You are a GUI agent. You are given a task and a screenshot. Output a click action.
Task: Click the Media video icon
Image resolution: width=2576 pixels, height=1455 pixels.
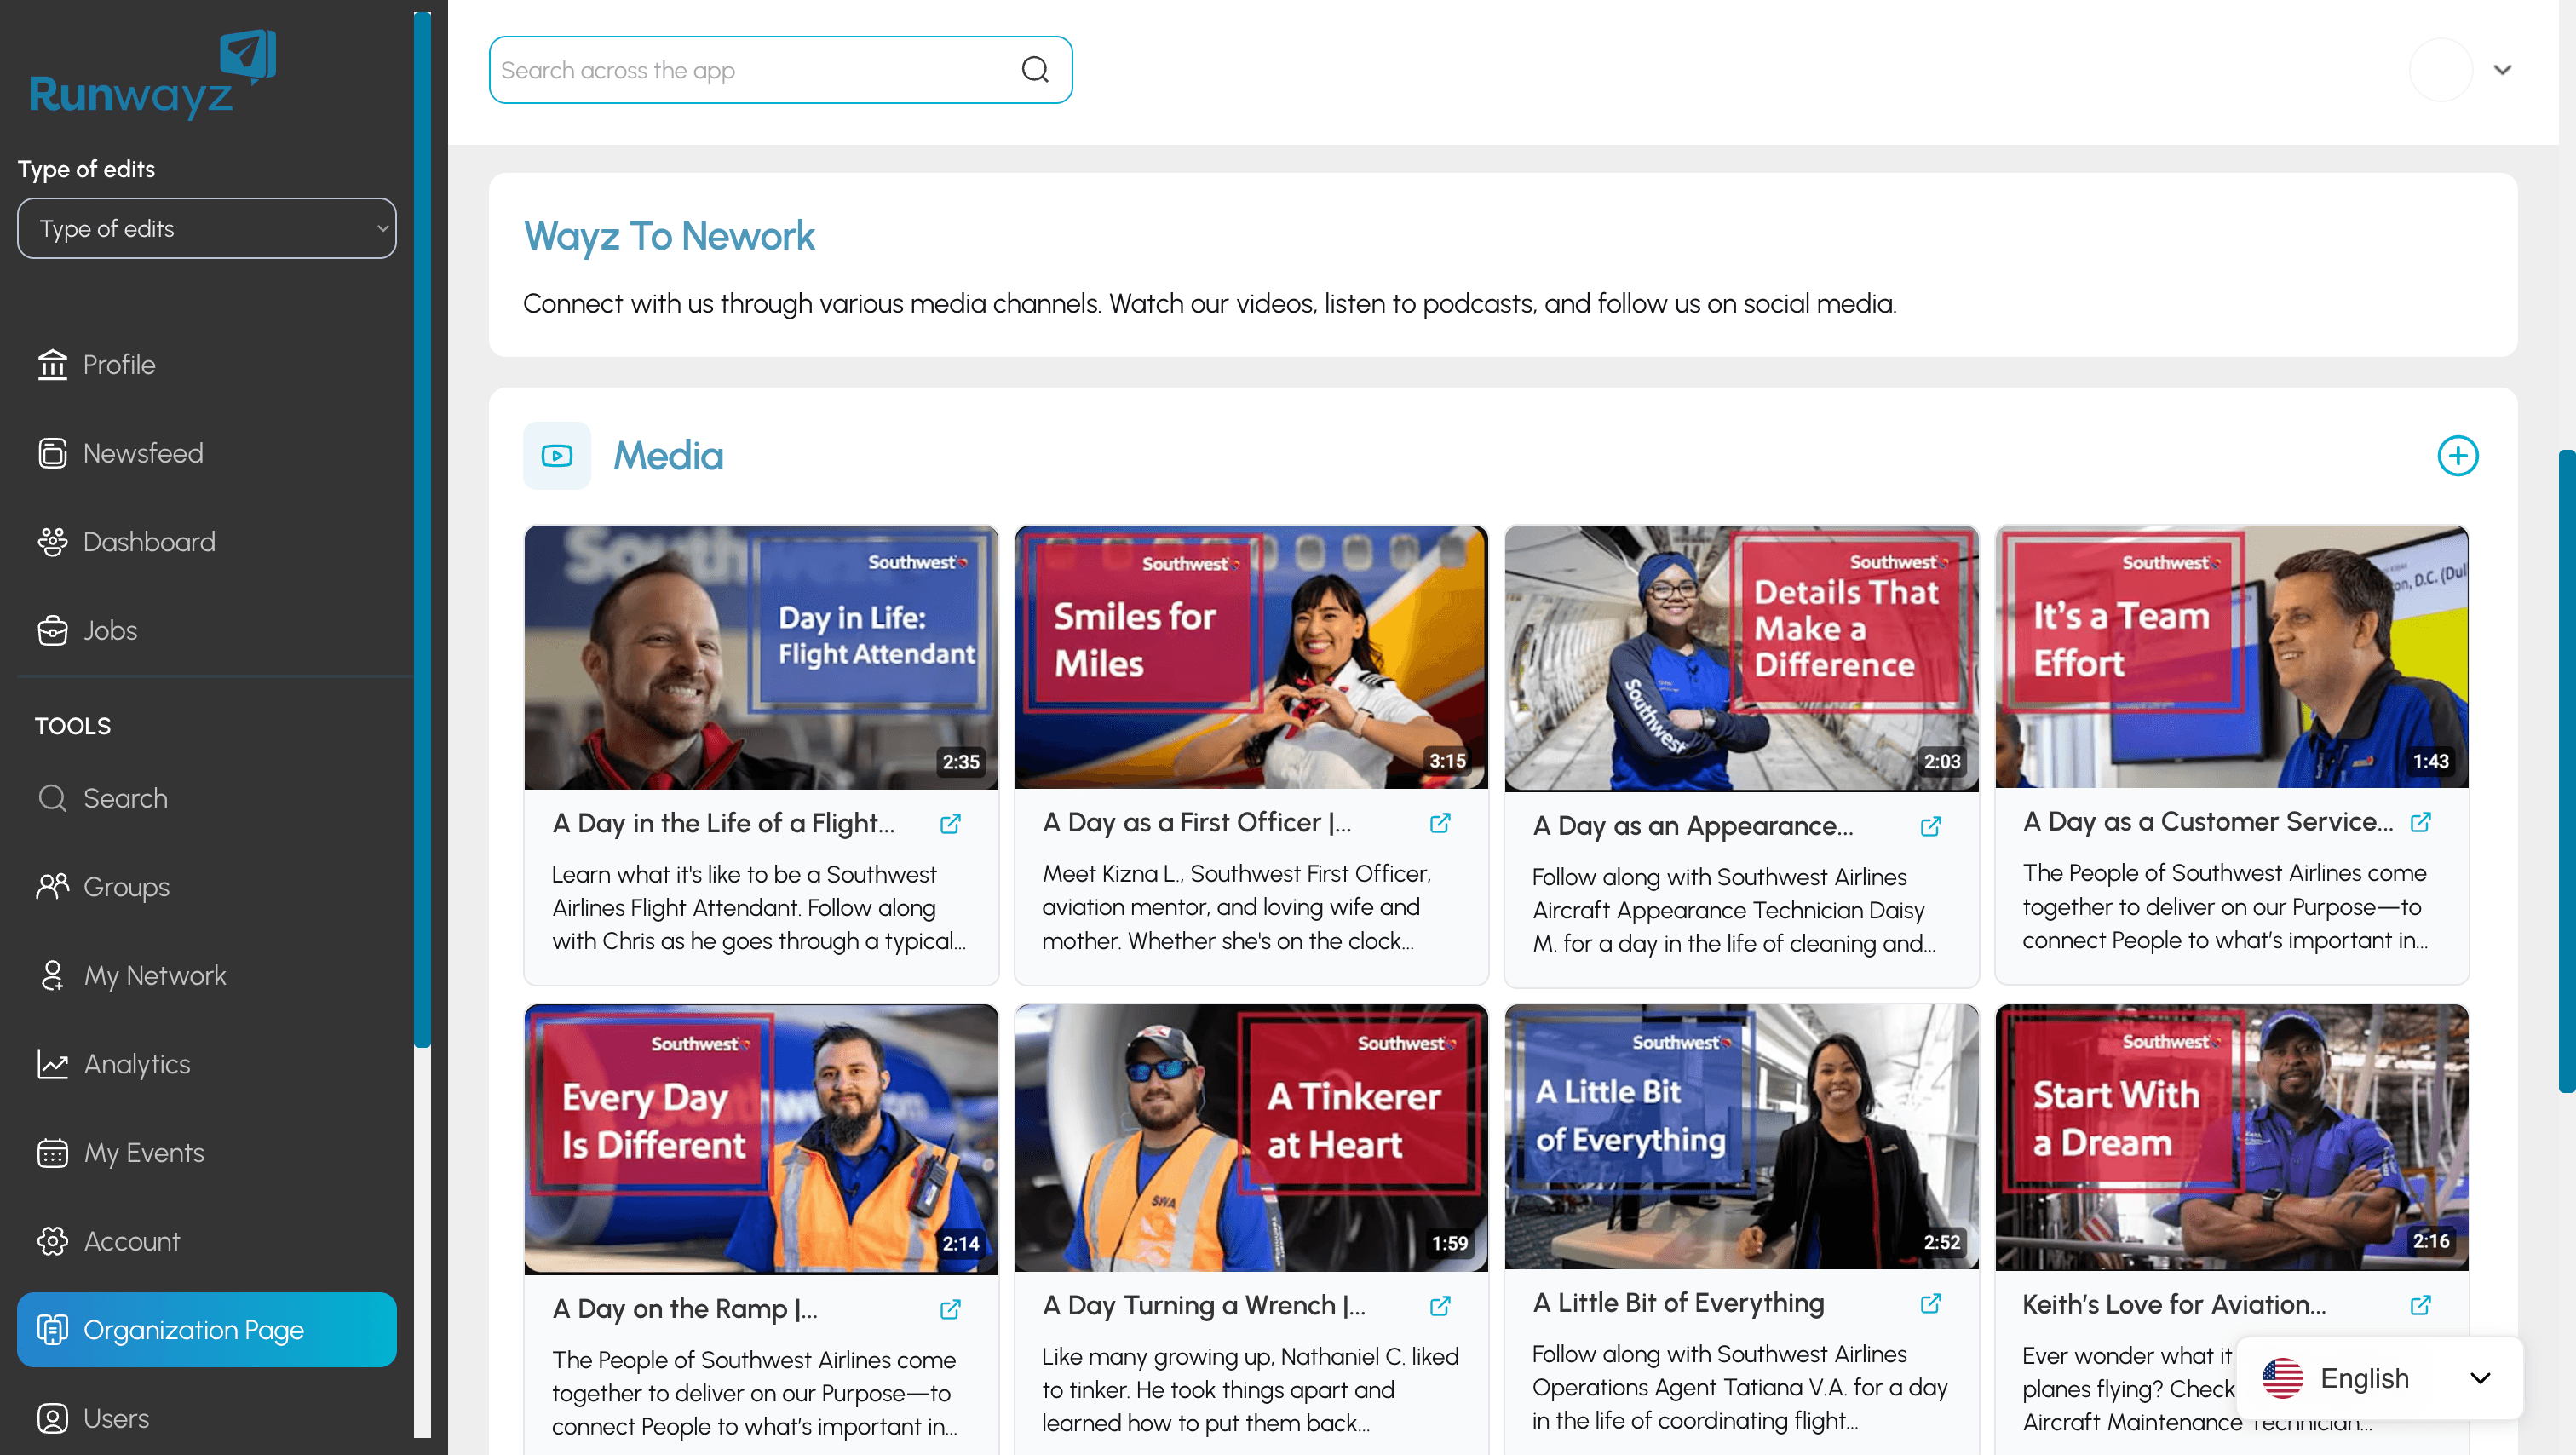[557, 456]
